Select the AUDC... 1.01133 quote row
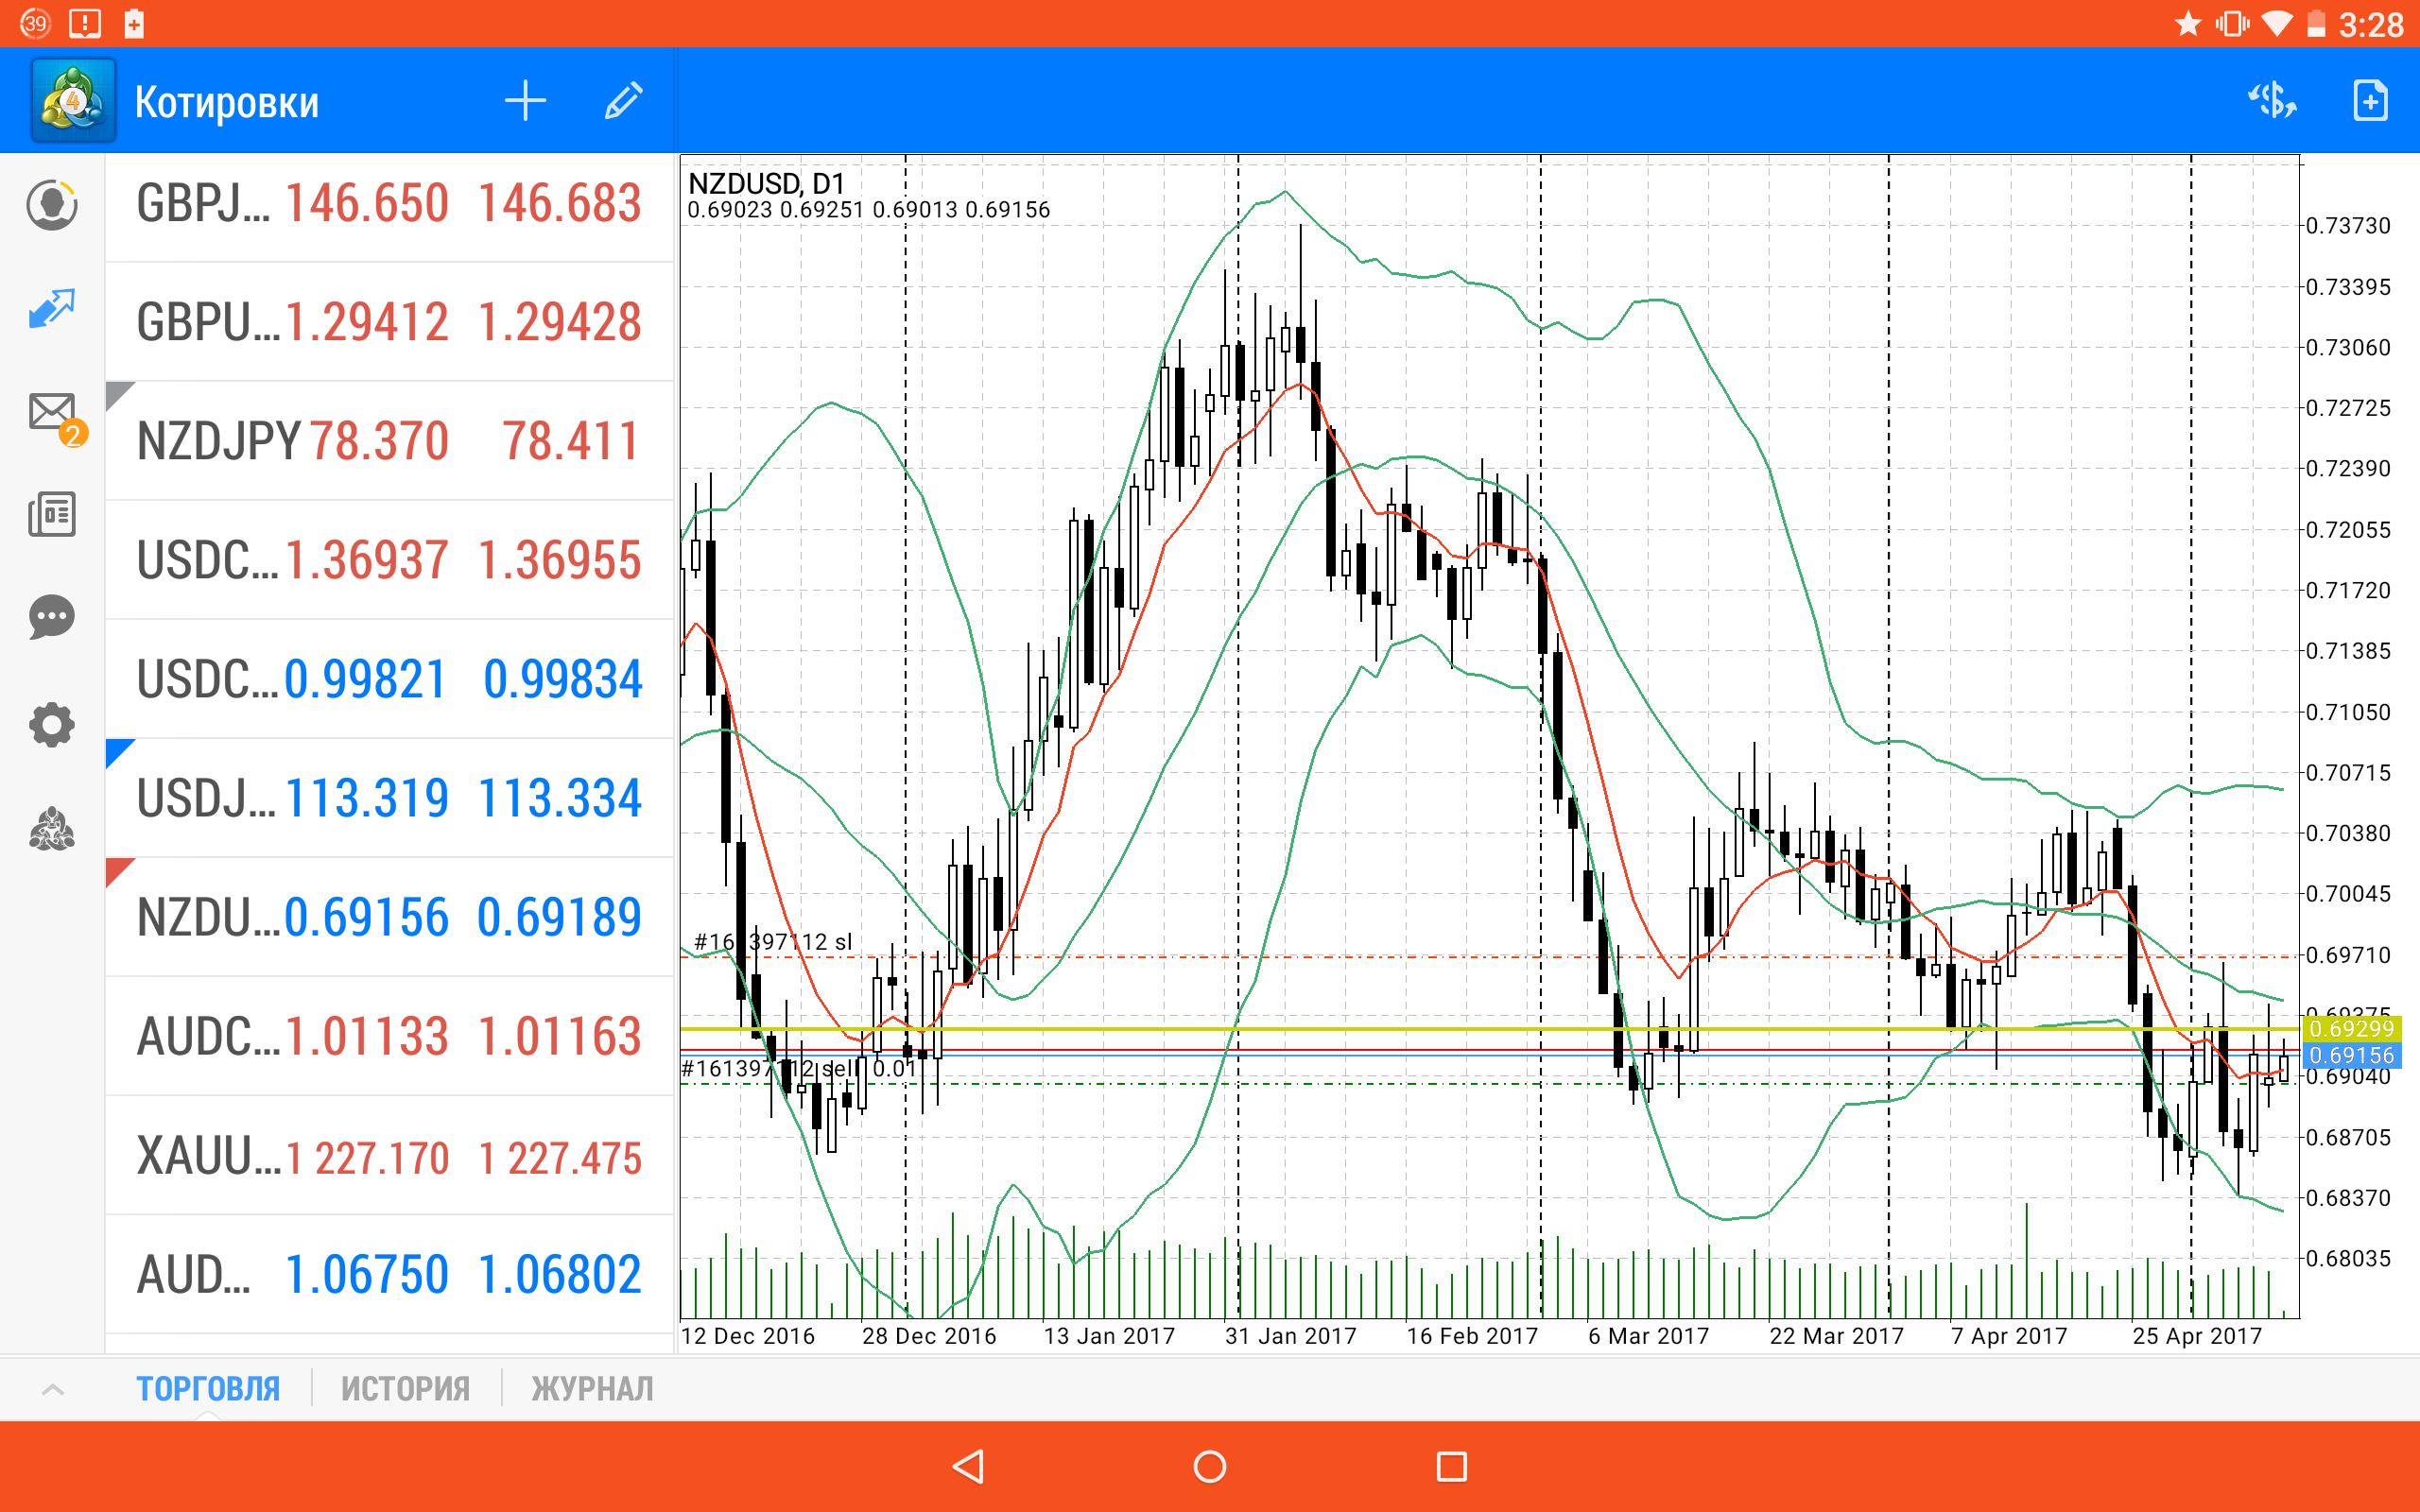The height and width of the screenshot is (1512, 2420). coord(389,1036)
